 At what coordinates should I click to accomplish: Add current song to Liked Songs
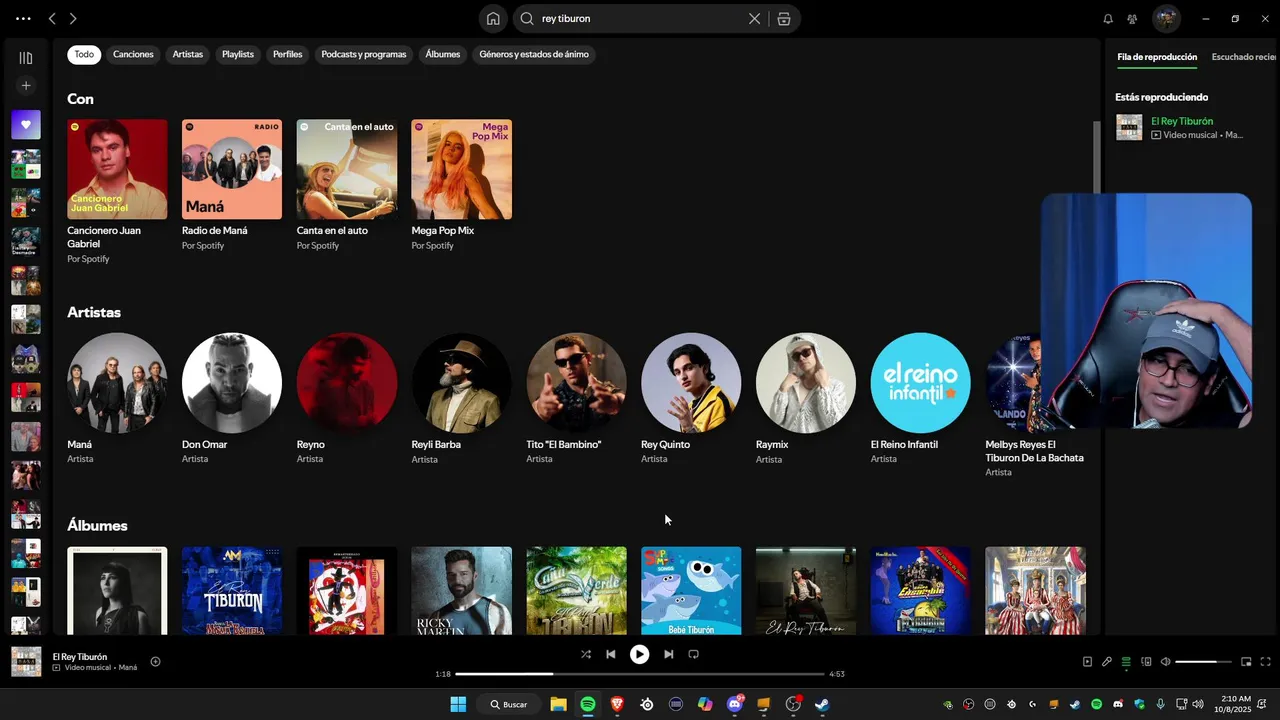pyautogui.click(x=155, y=661)
